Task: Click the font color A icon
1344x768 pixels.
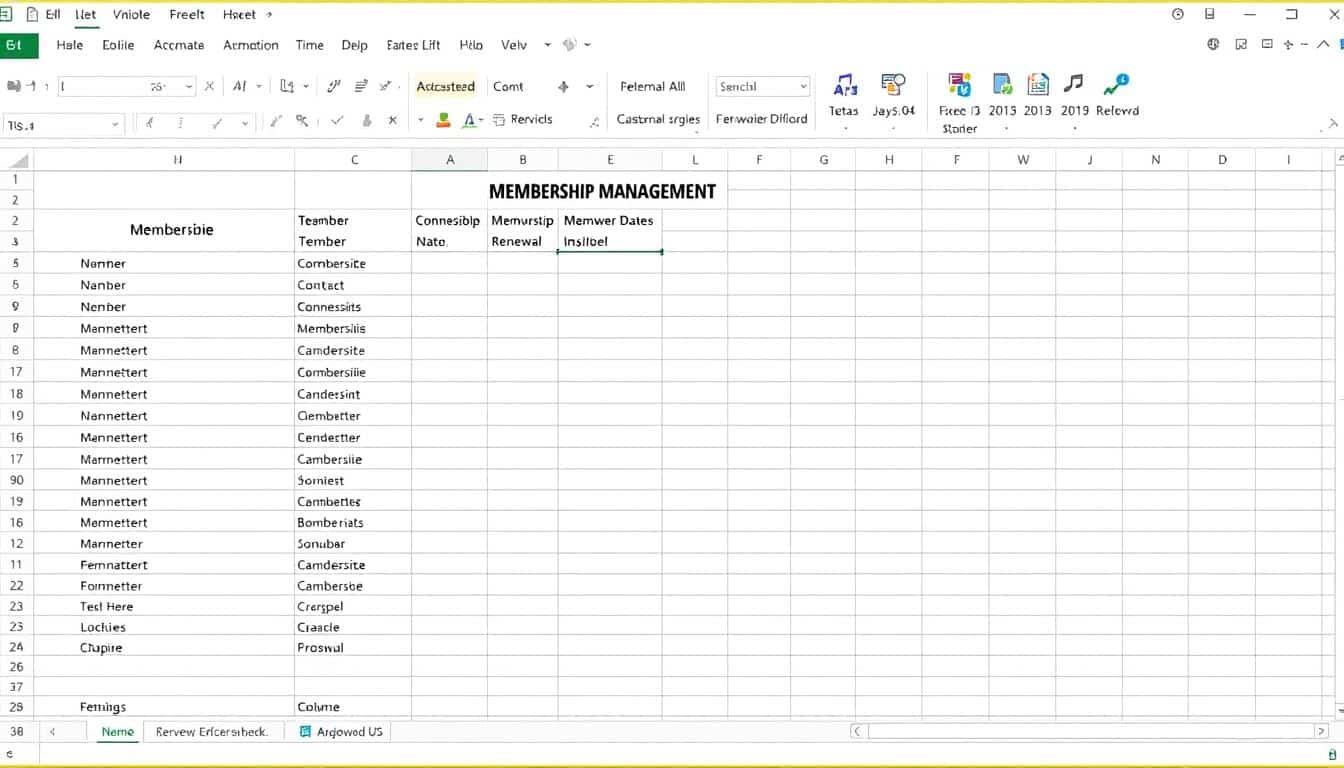Action: [x=469, y=120]
